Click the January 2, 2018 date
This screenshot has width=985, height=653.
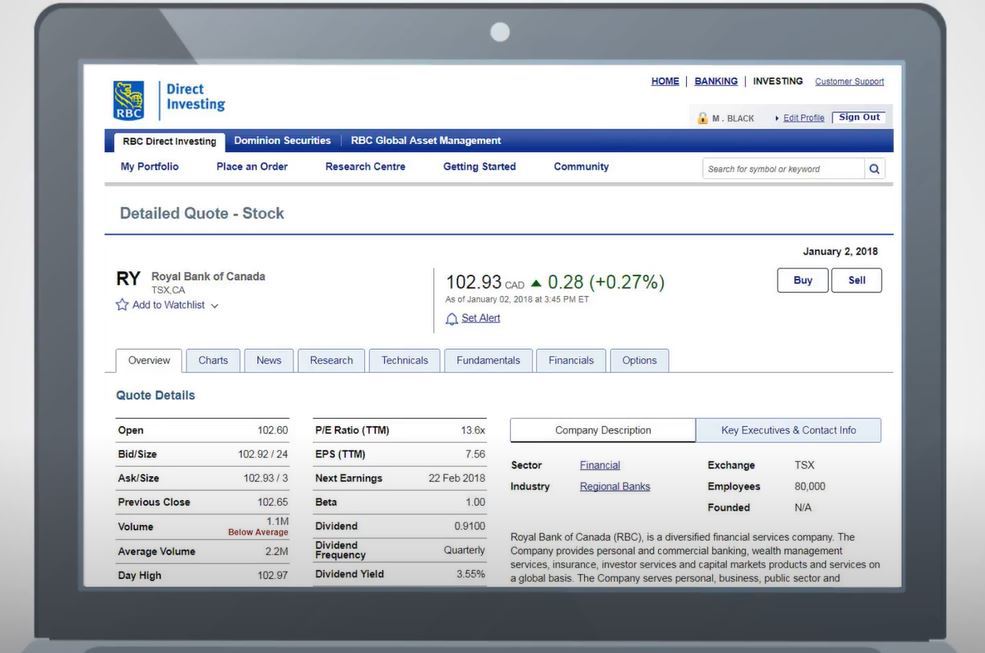coord(841,251)
